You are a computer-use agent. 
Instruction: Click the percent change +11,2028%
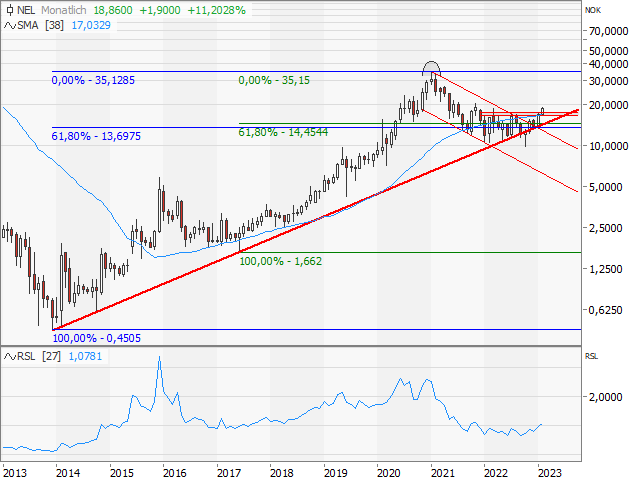217,10
